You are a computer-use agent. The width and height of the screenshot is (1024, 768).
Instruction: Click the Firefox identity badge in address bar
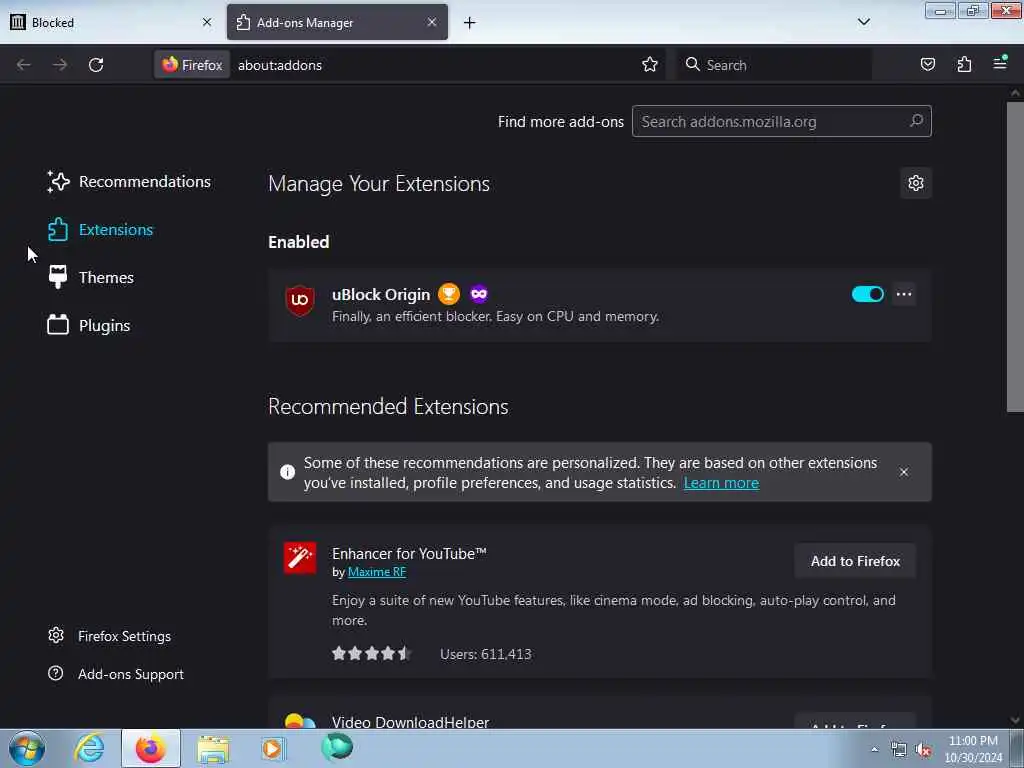pos(192,65)
